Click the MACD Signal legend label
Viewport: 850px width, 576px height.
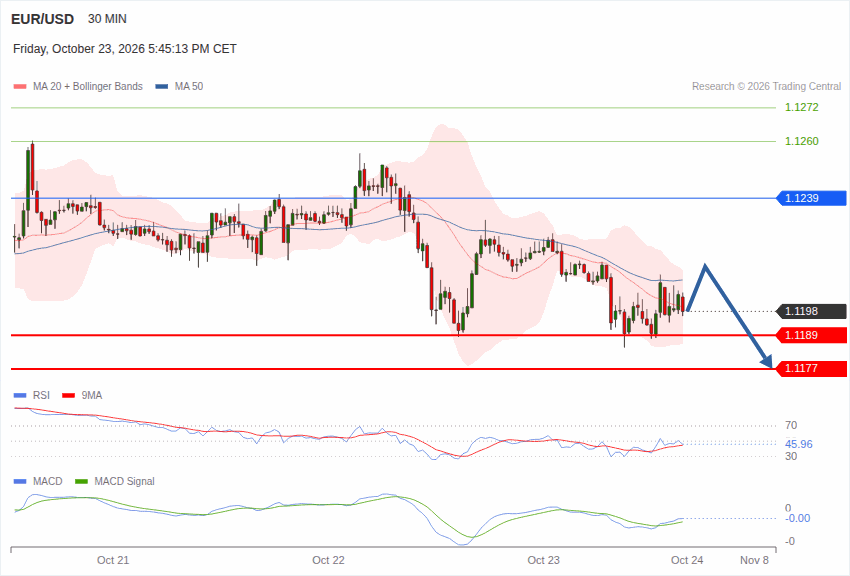pyautogui.click(x=124, y=482)
